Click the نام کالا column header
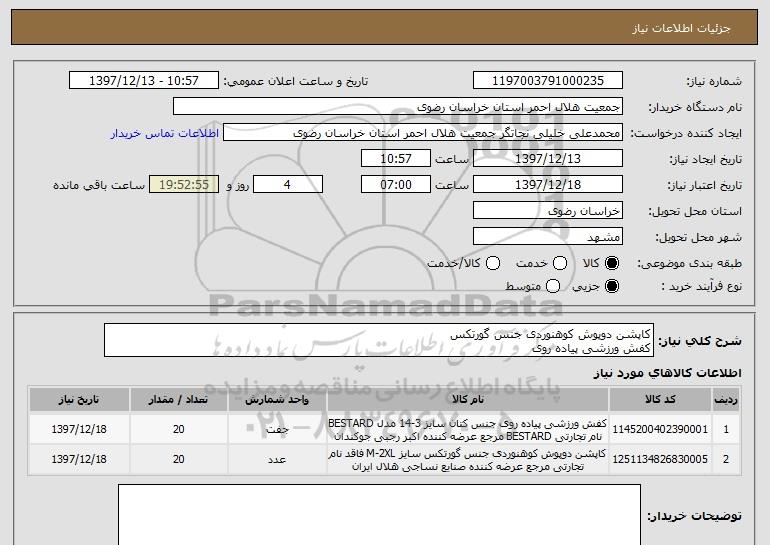 468,400
